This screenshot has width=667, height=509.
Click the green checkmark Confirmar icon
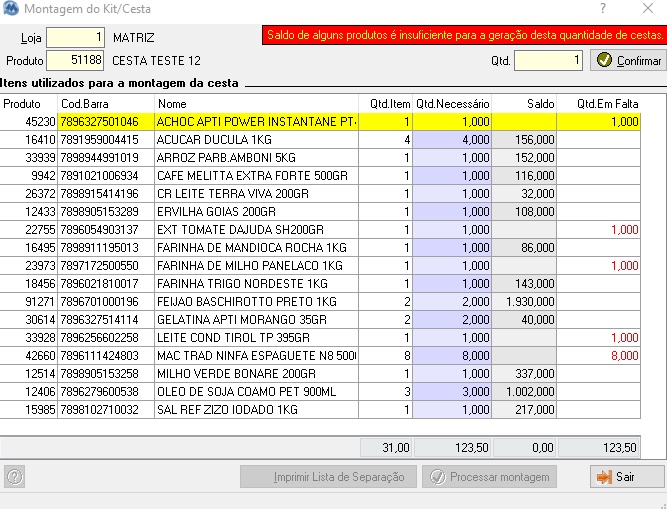(x=604, y=60)
